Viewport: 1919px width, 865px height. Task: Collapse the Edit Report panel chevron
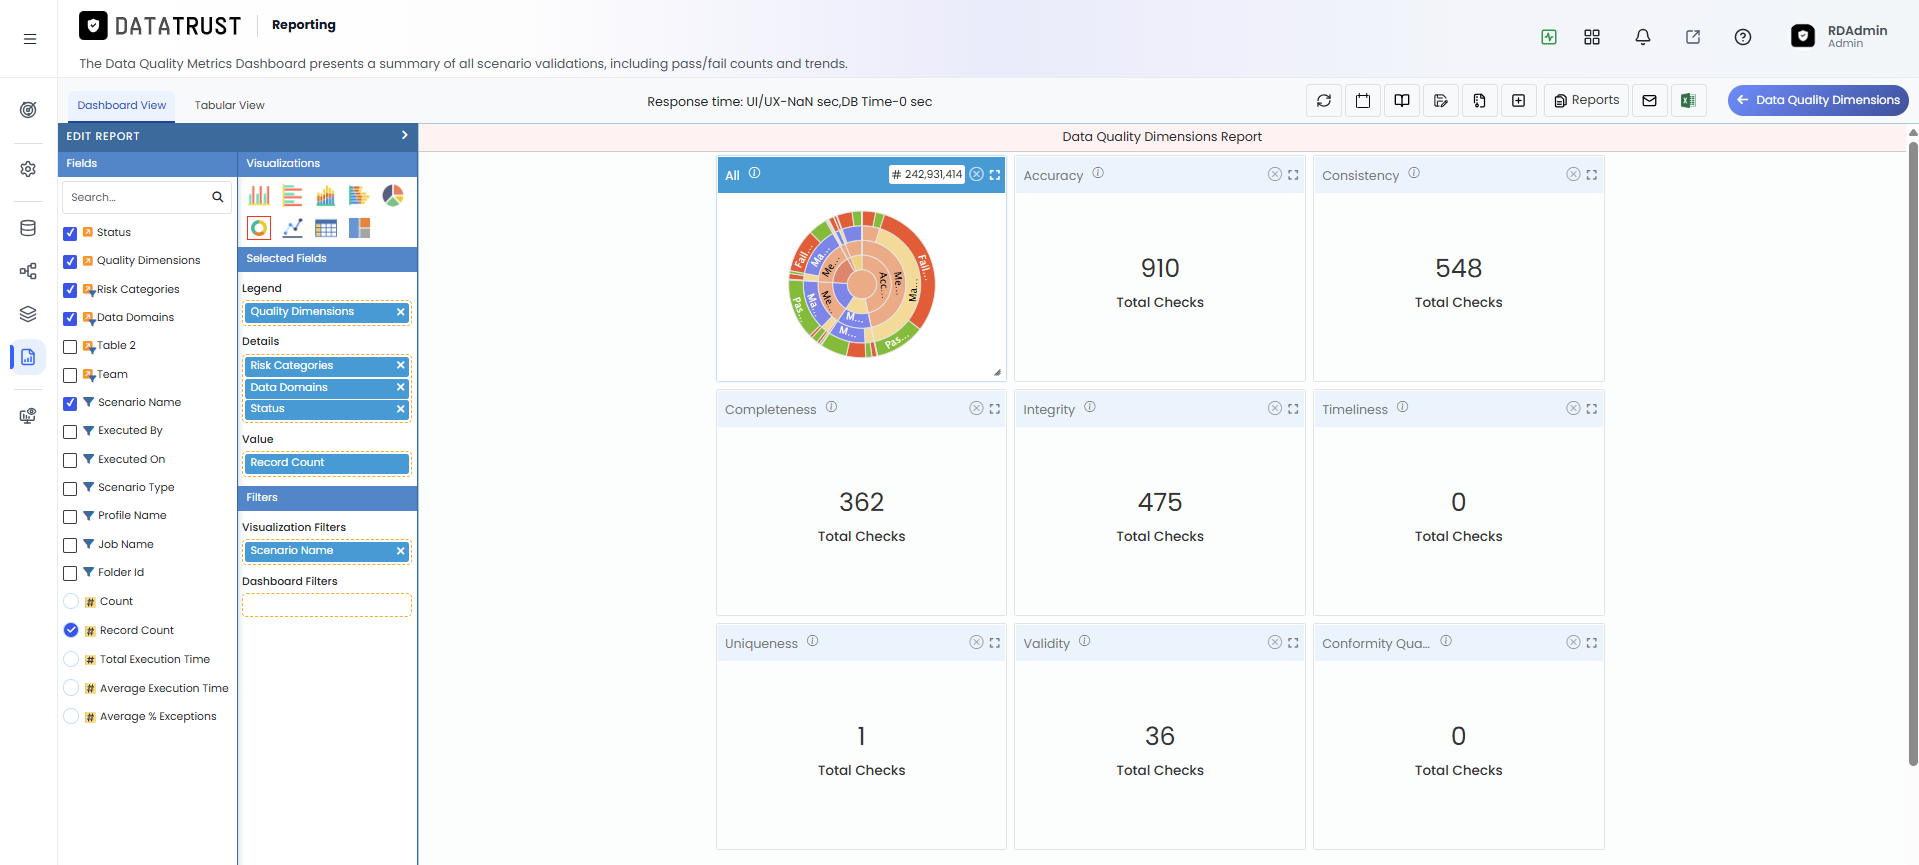[x=404, y=135]
